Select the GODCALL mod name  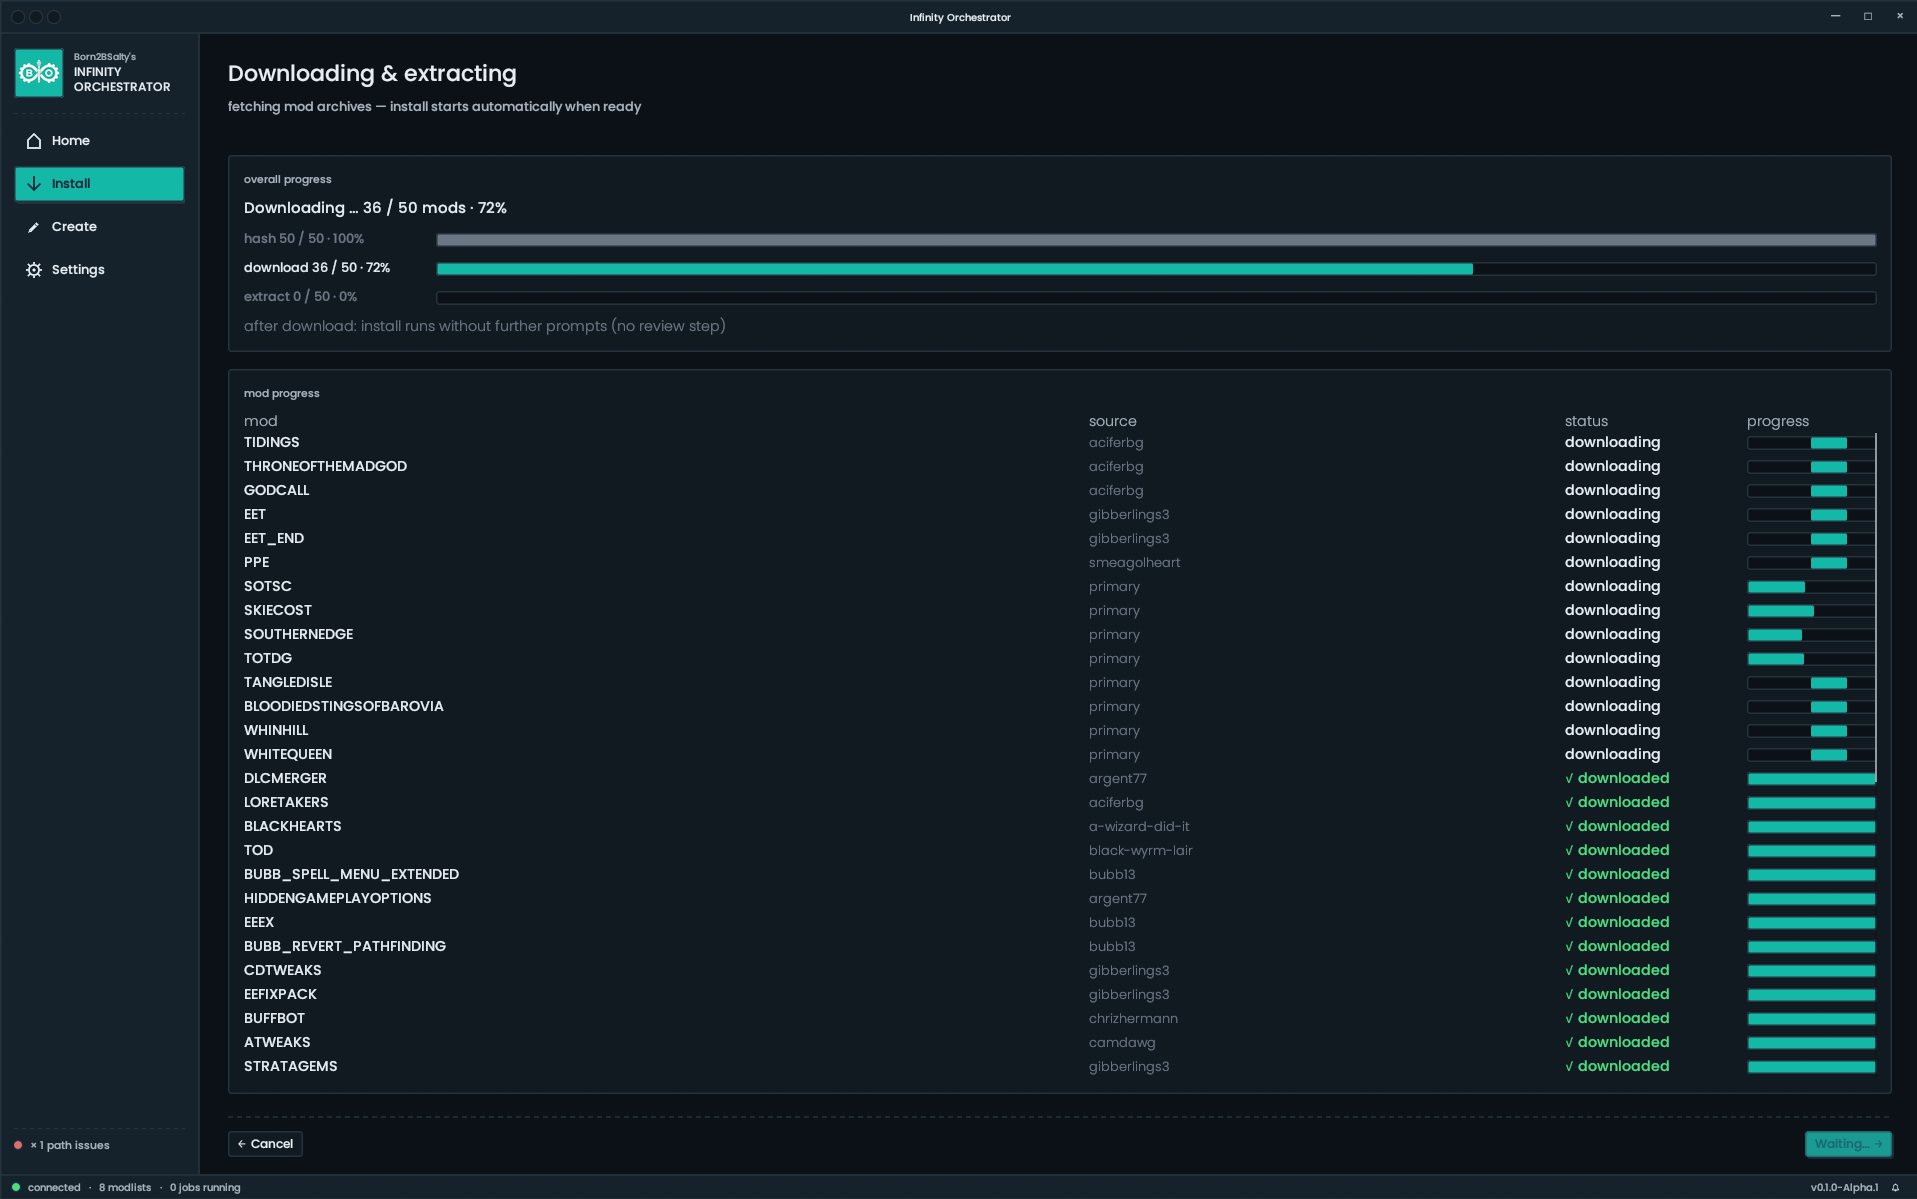click(x=276, y=490)
